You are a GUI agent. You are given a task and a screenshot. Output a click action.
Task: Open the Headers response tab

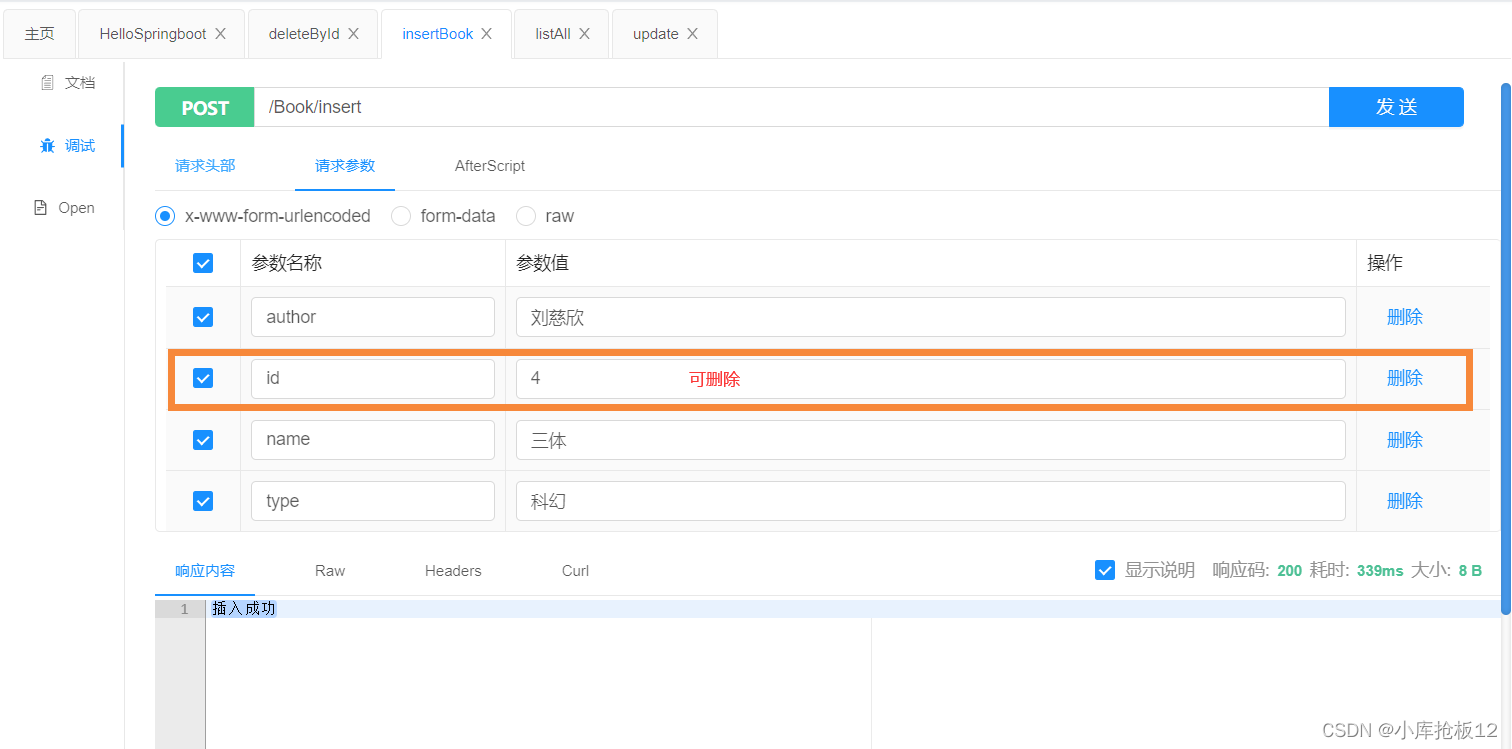[453, 571]
